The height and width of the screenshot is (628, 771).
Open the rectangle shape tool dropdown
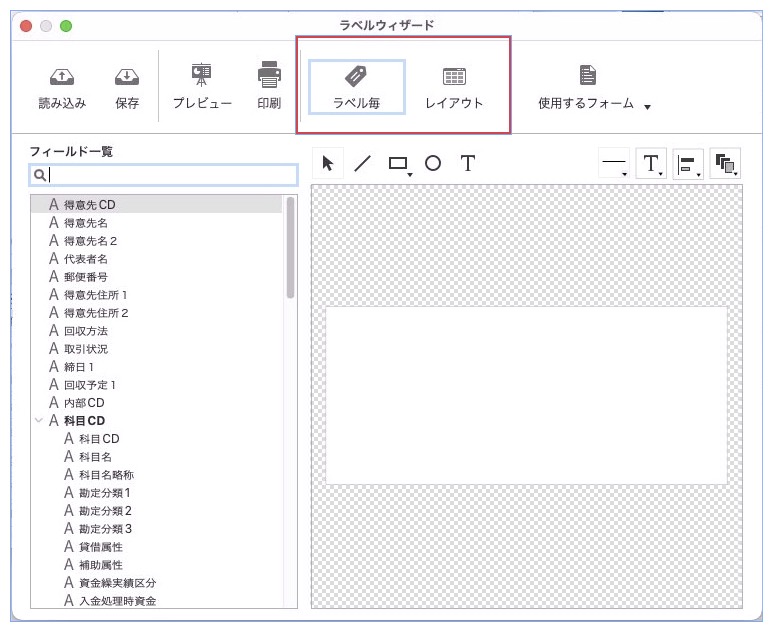400,164
